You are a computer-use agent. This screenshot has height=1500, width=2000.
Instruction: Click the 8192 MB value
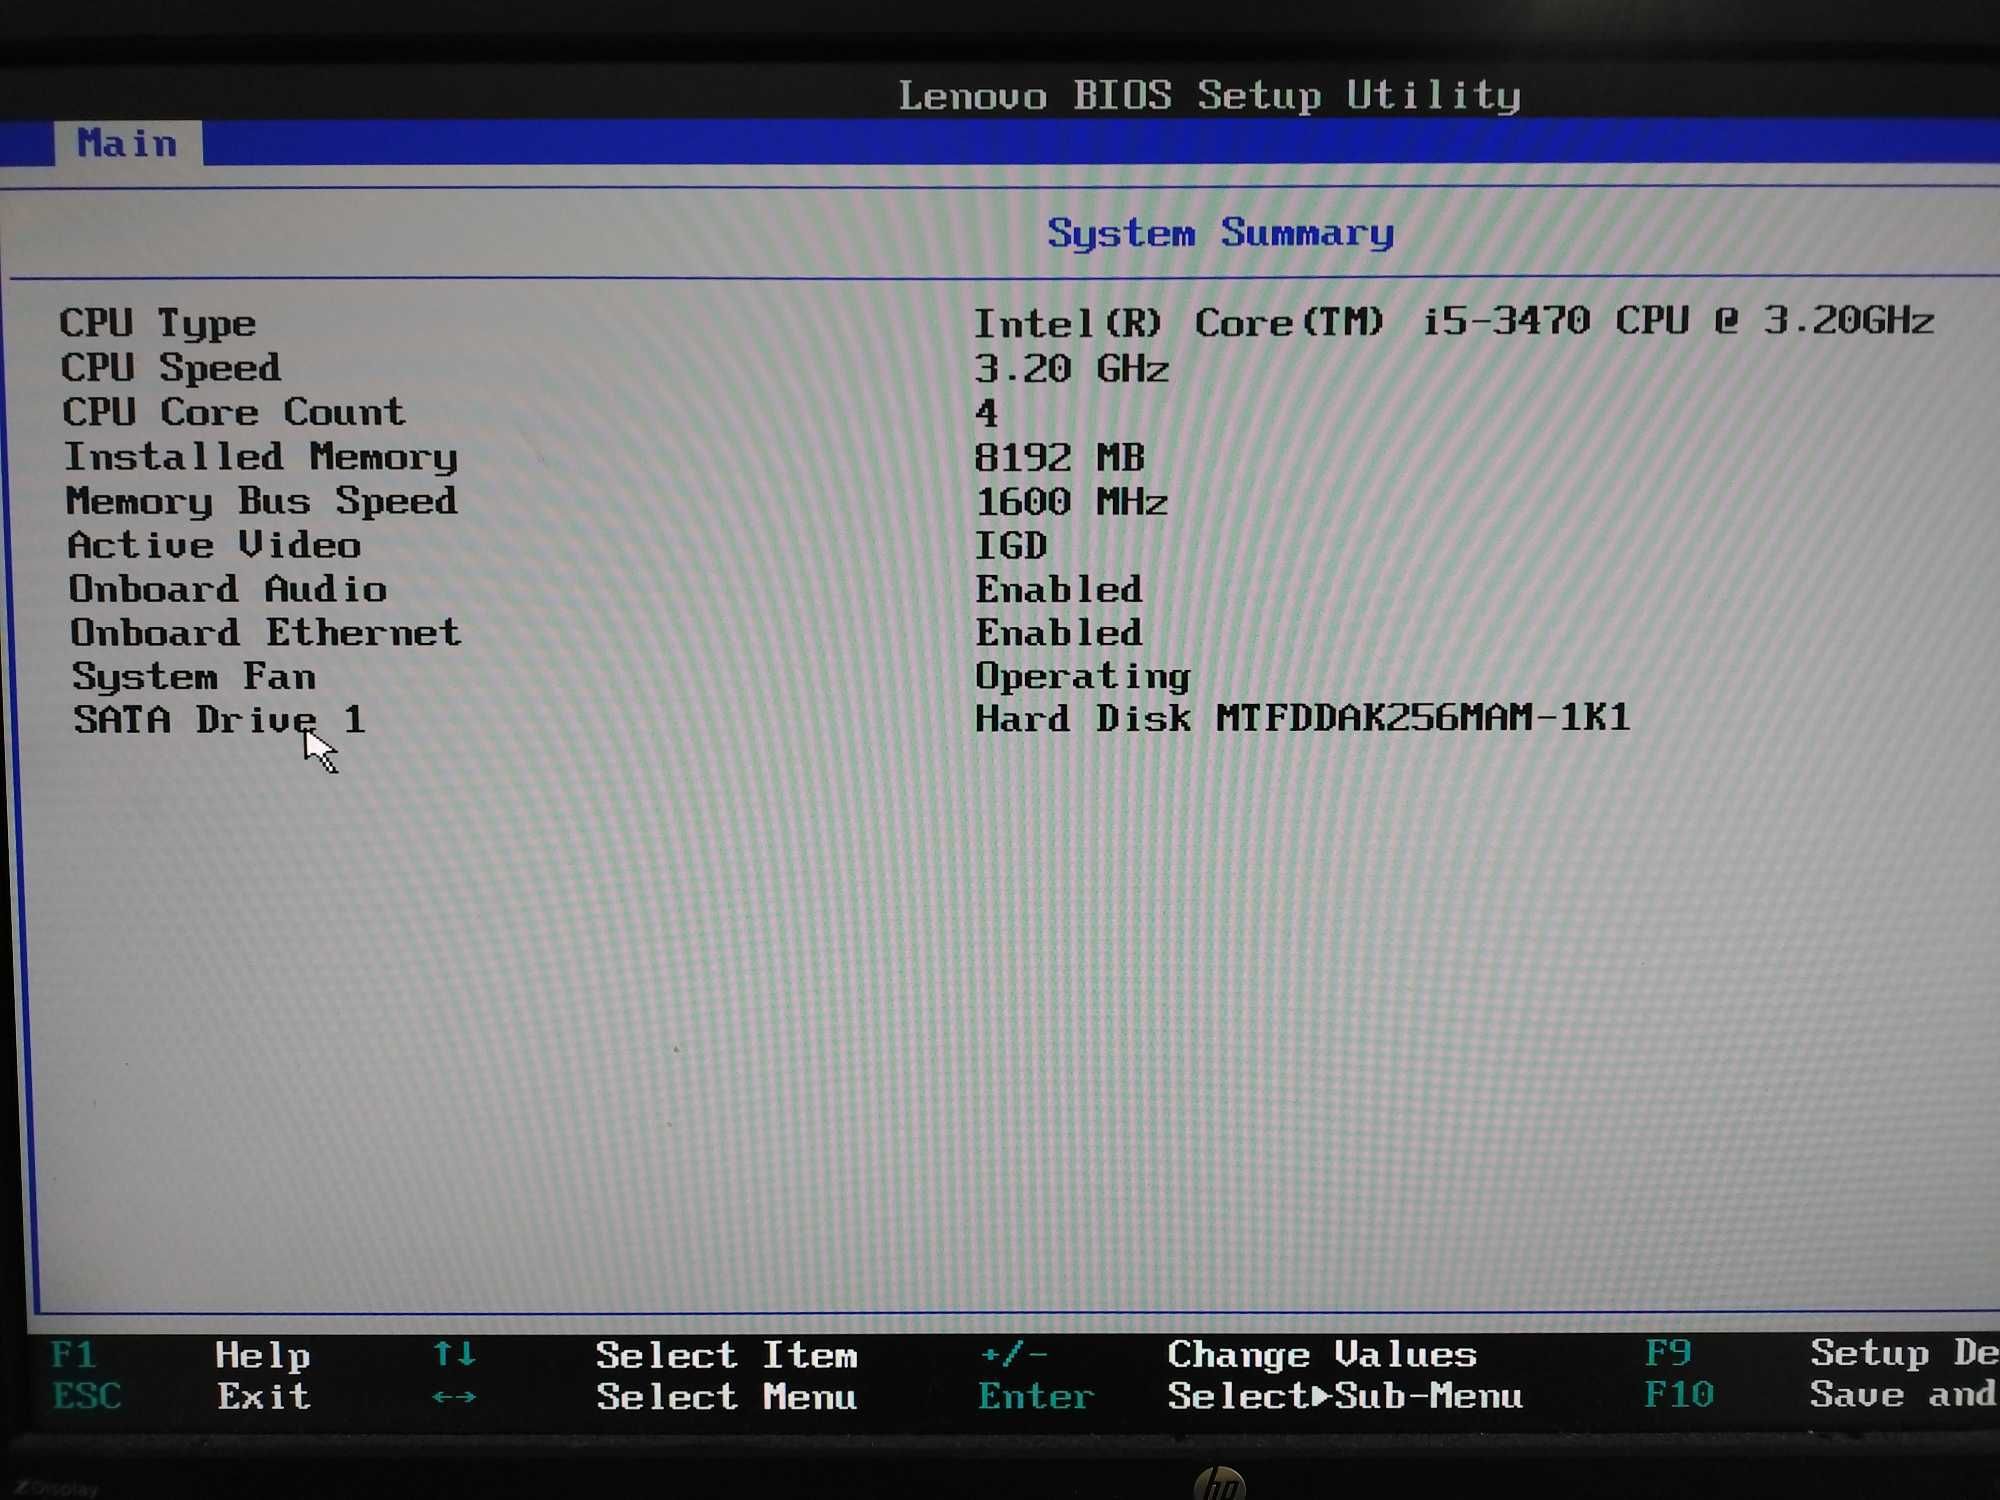[1060, 458]
